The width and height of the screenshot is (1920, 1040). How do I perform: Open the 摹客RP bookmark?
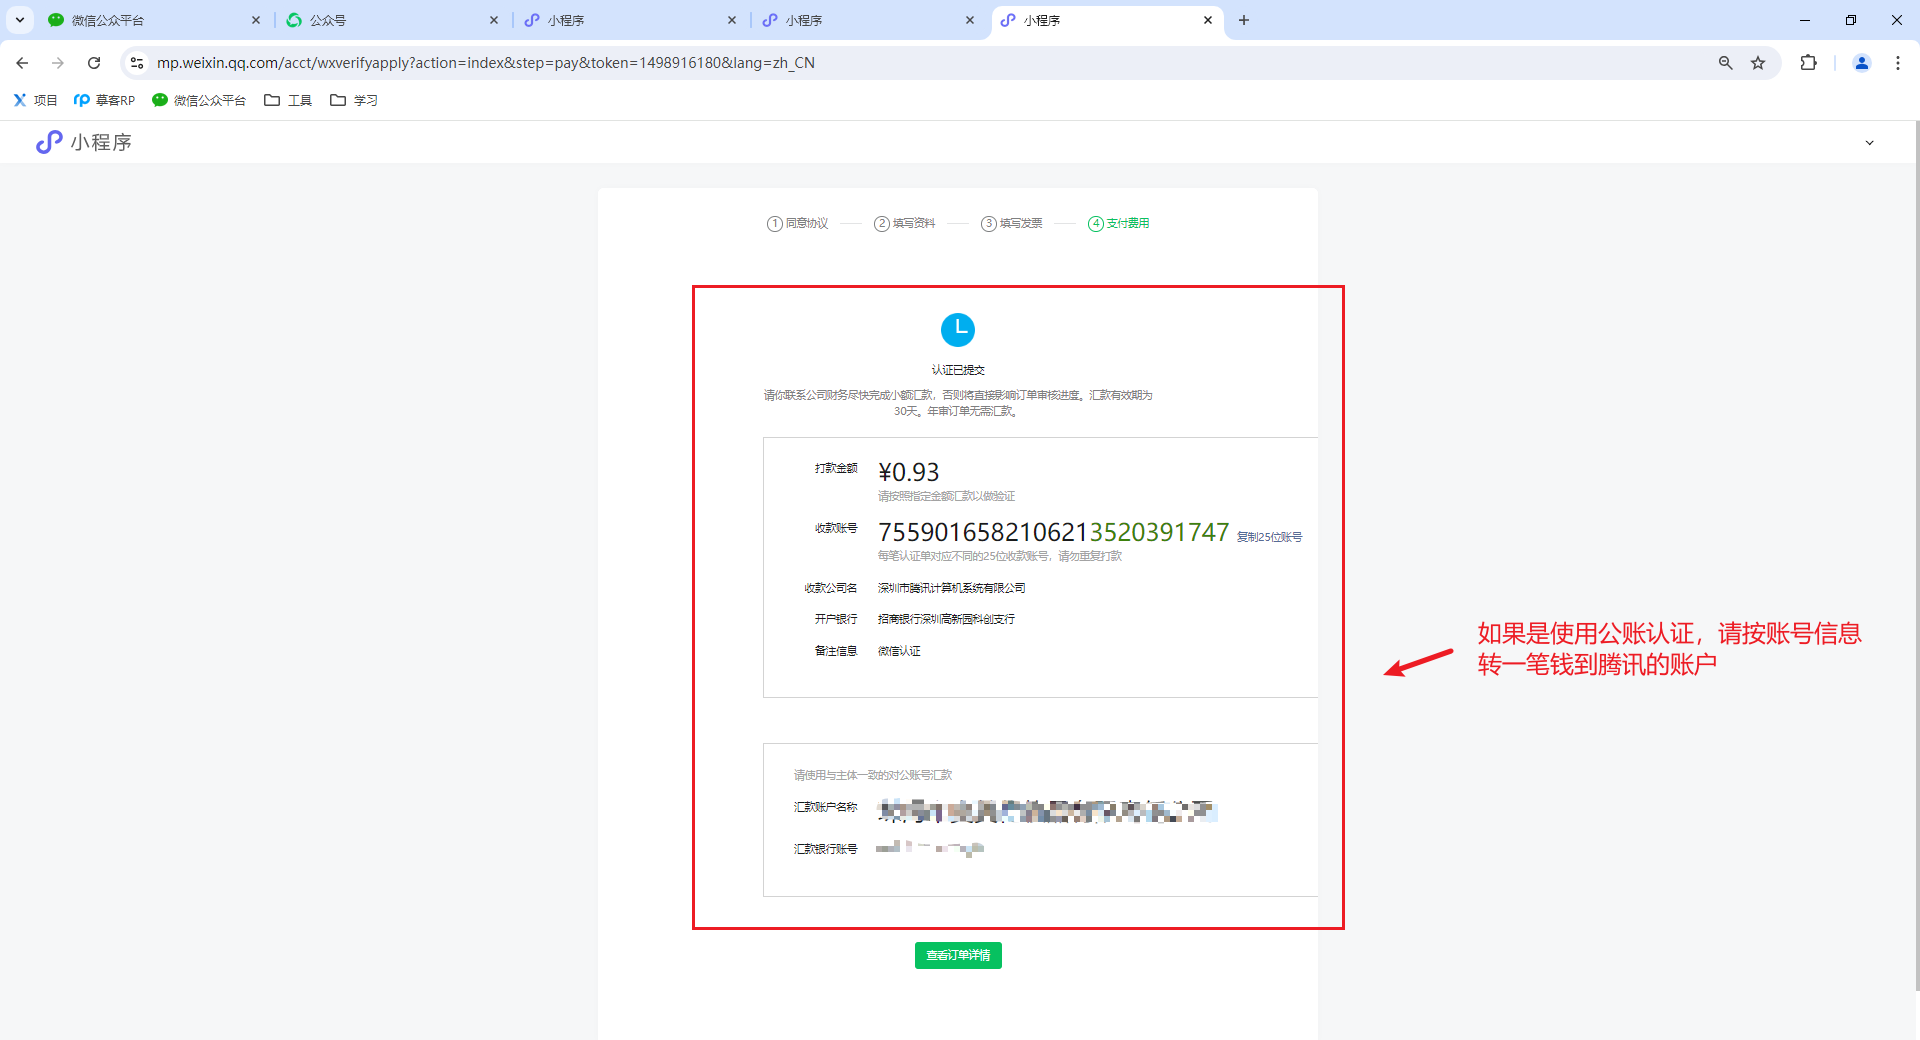coord(104,100)
